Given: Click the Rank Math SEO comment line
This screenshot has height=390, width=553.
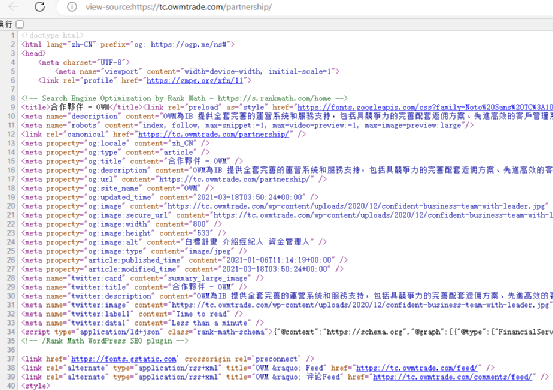Looking at the screenshot, I should click(184, 98).
